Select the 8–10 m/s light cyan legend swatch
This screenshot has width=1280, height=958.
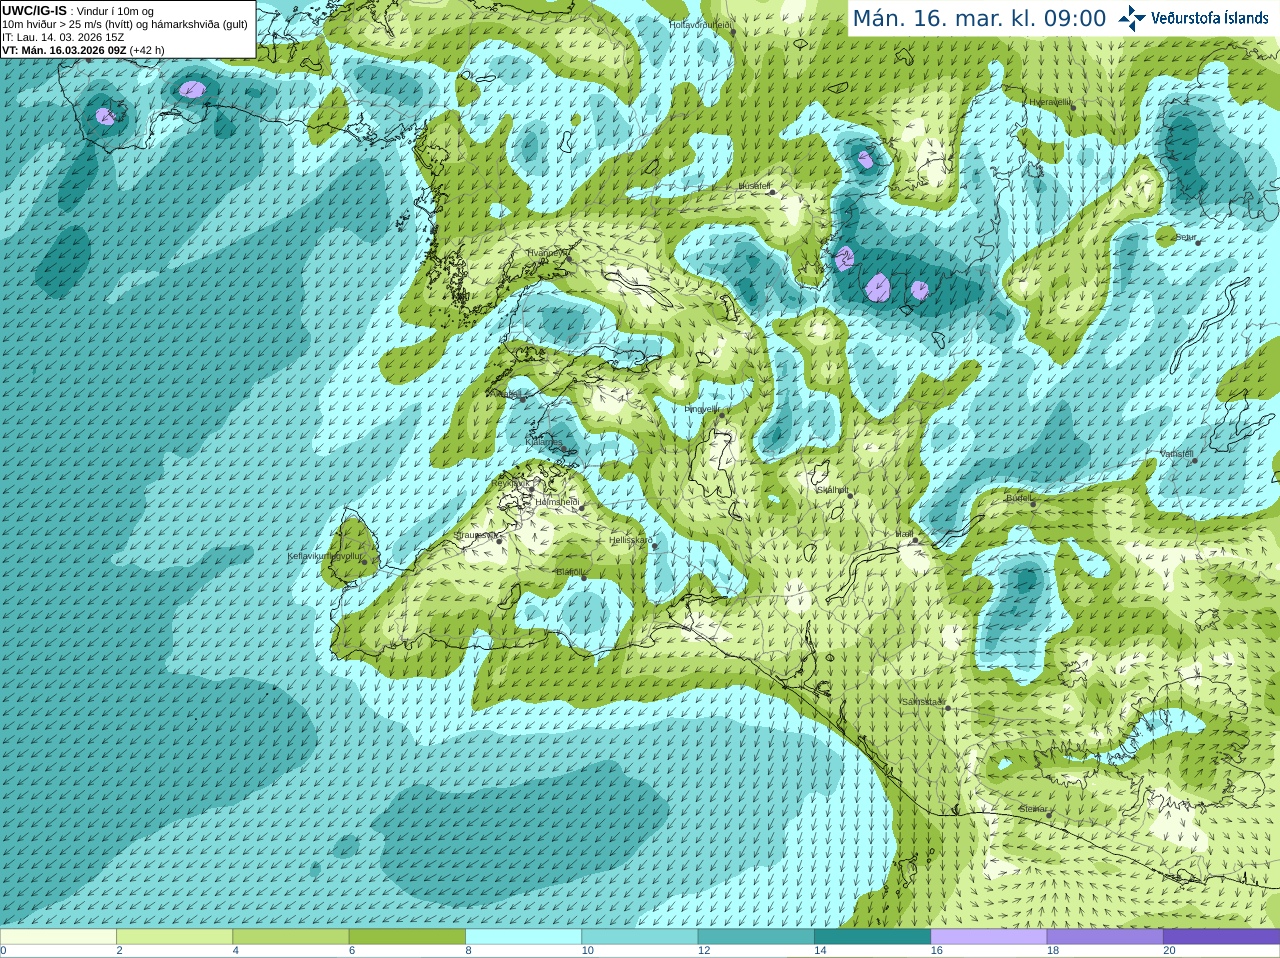[523, 936]
